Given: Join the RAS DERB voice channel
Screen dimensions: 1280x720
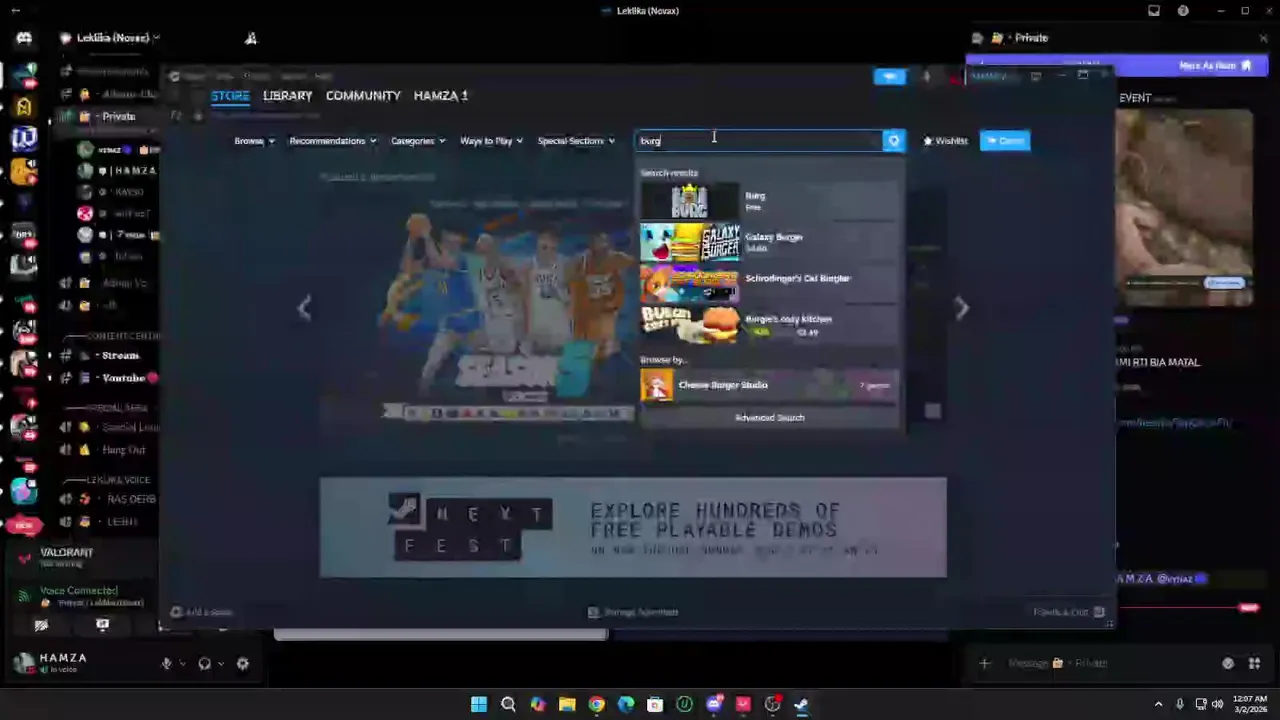Looking at the screenshot, I should pyautogui.click(x=109, y=499).
